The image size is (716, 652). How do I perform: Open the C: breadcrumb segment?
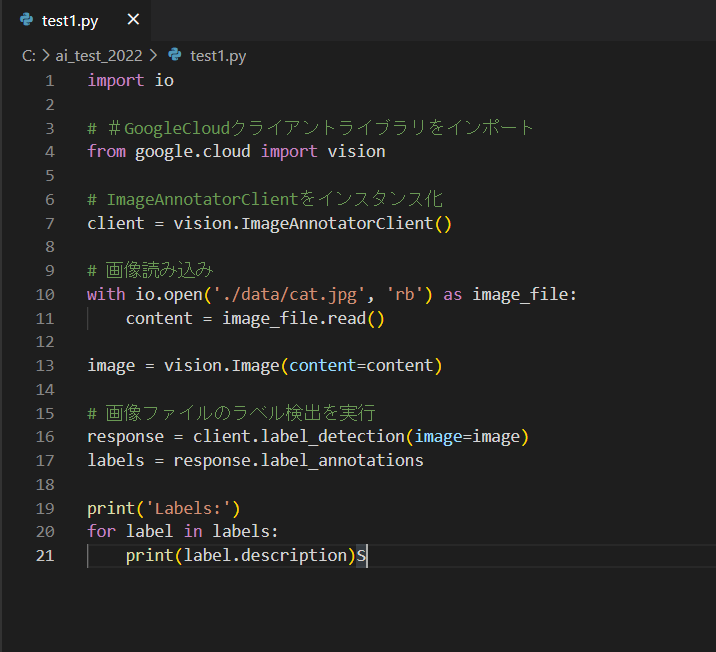point(29,56)
